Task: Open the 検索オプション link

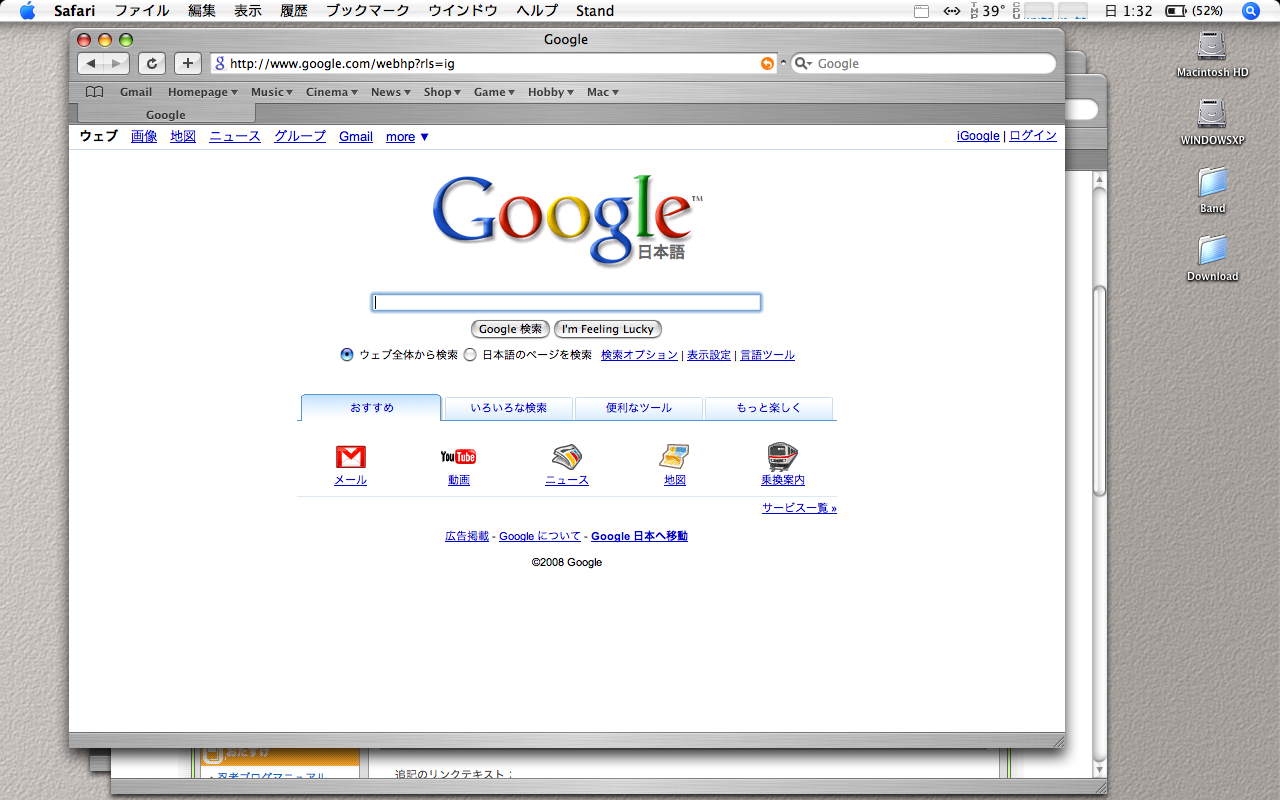Action: [639, 355]
